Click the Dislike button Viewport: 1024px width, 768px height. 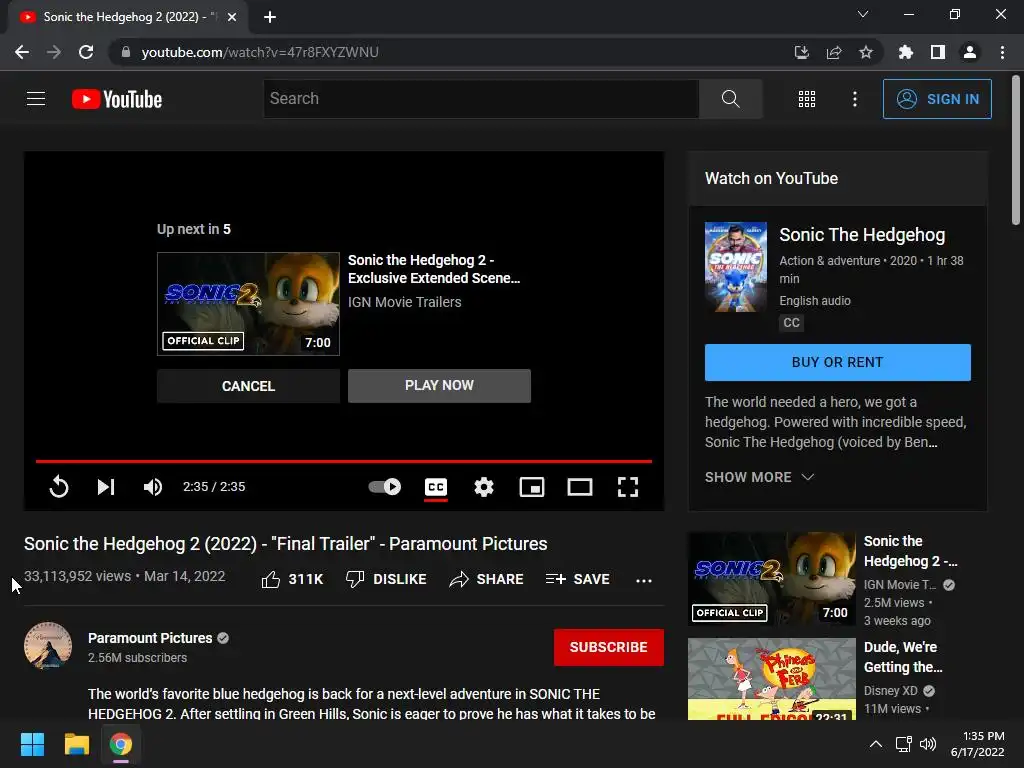(x=386, y=579)
